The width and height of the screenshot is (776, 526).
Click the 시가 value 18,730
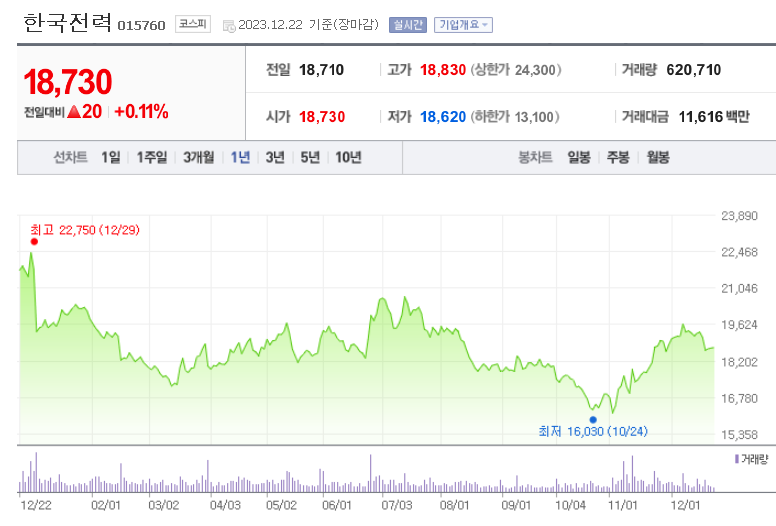(x=322, y=117)
